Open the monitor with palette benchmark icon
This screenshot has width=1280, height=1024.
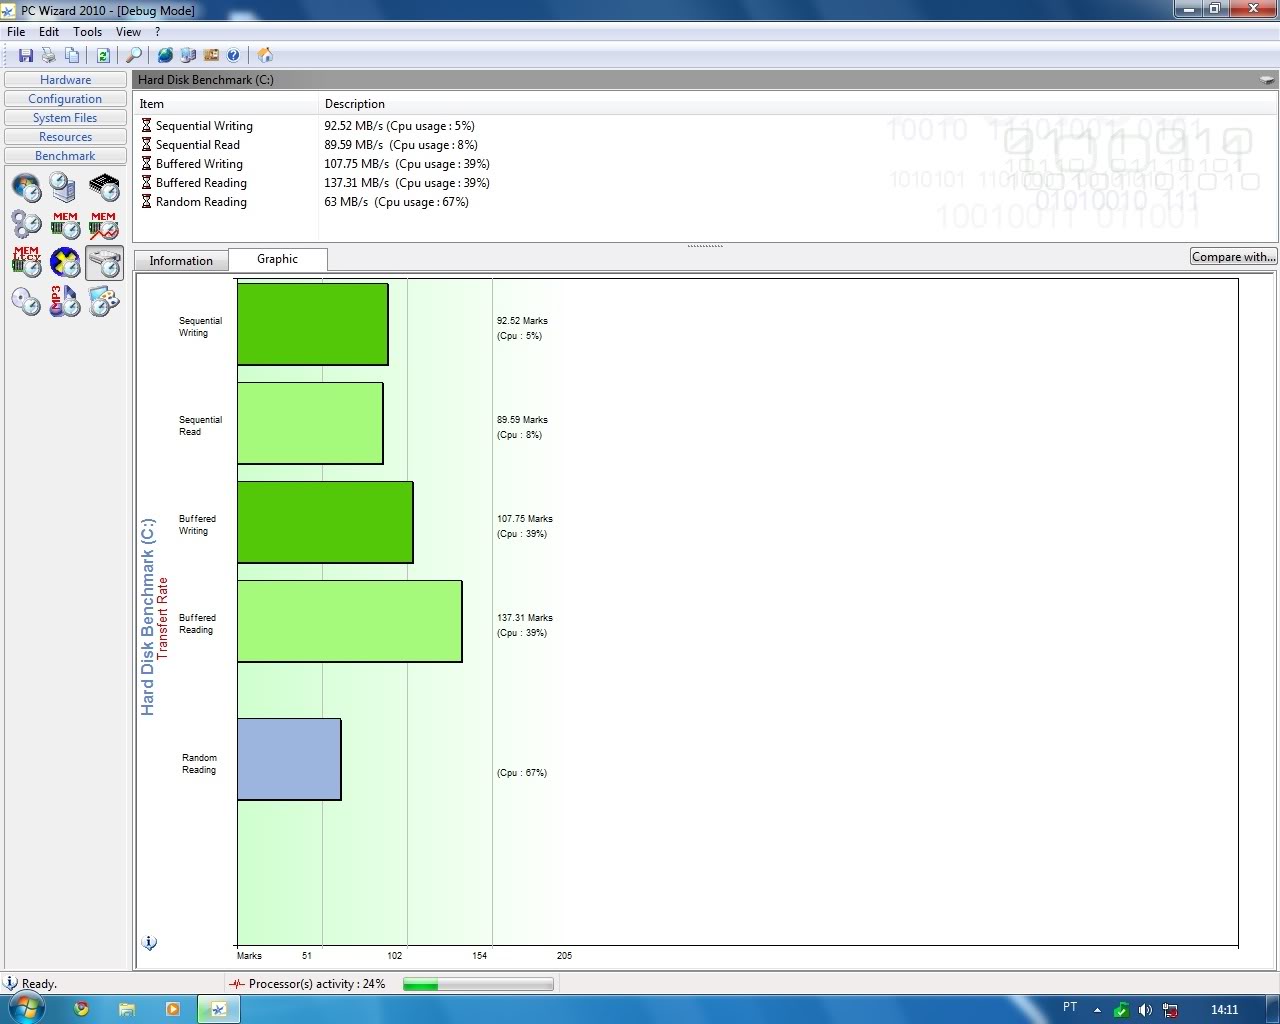coord(103,301)
